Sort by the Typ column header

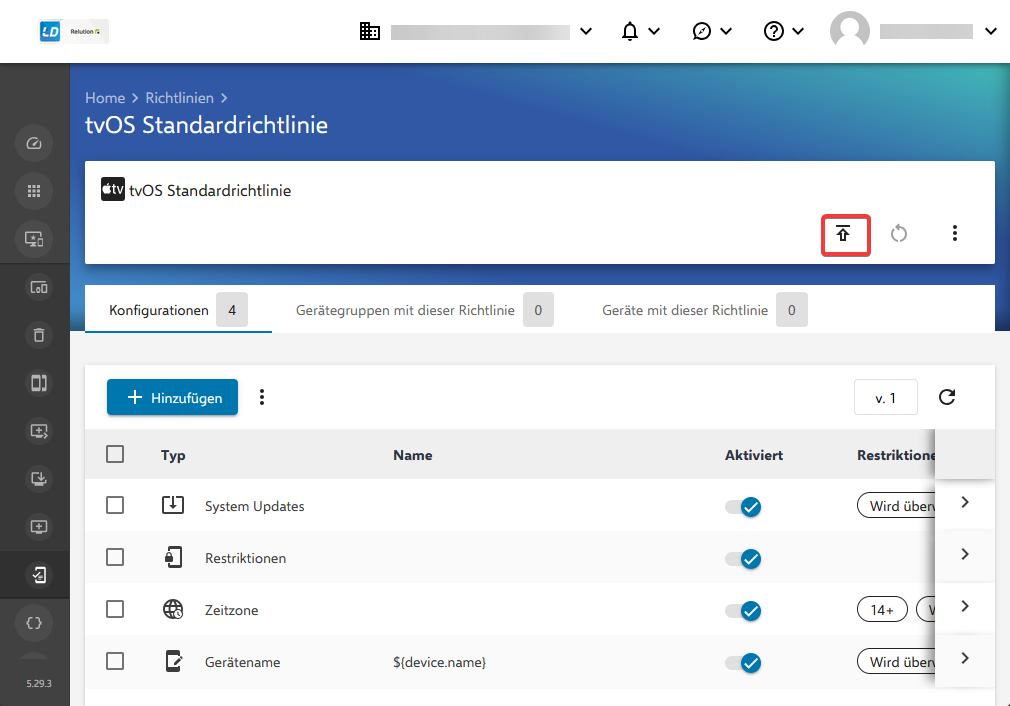173,455
